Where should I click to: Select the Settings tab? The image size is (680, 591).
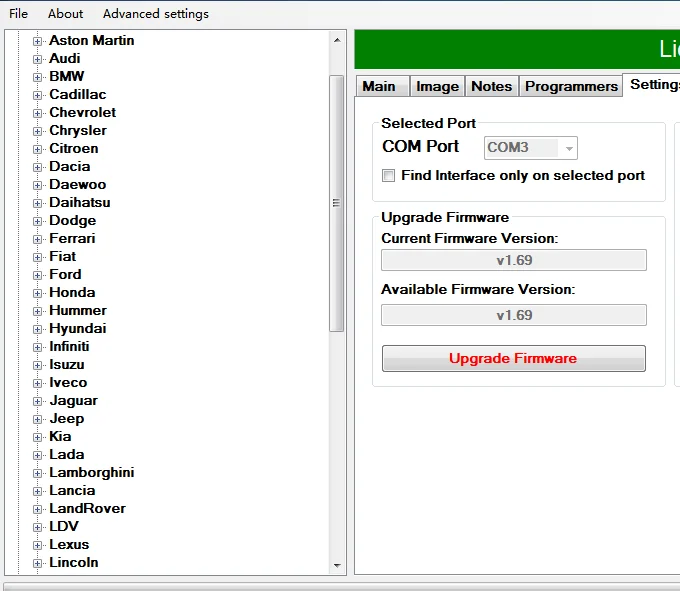(x=652, y=85)
